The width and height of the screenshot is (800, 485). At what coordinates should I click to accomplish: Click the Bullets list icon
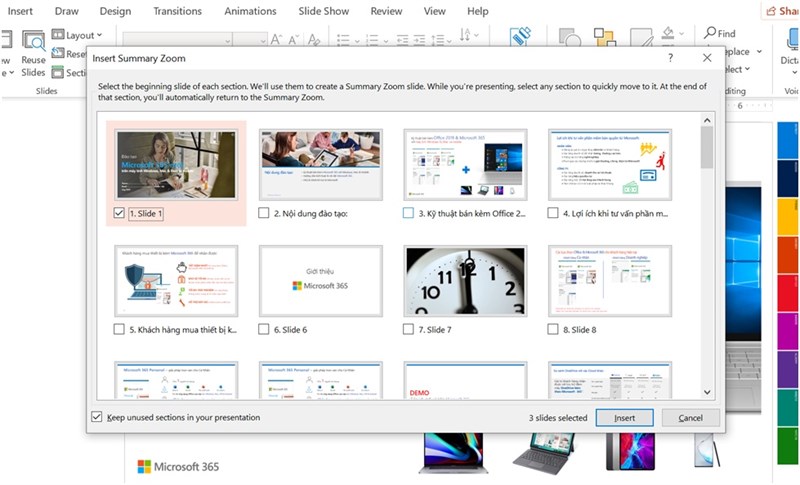[343, 40]
